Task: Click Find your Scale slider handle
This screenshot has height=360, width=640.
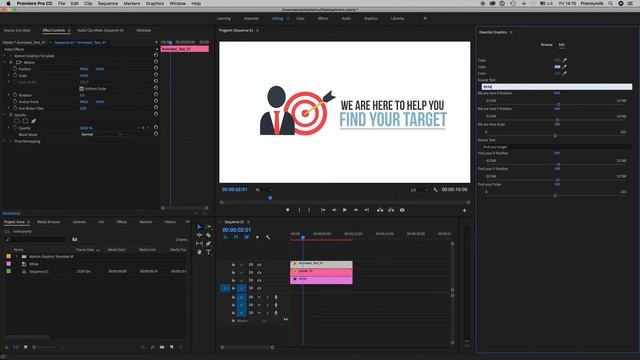Action: point(555,196)
